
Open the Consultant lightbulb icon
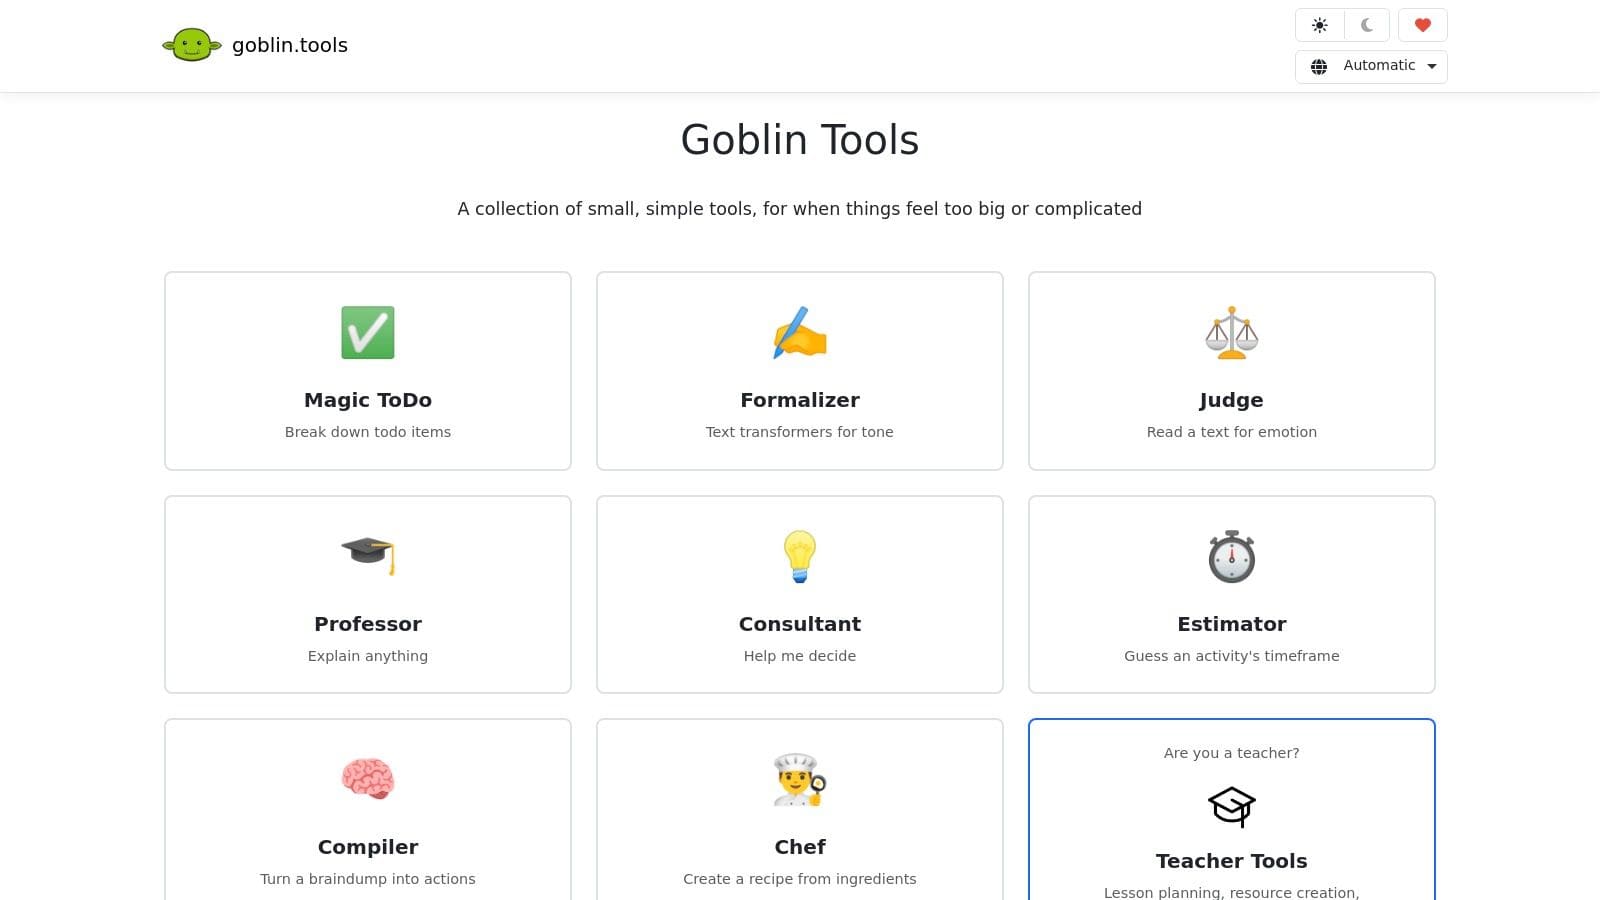799,556
